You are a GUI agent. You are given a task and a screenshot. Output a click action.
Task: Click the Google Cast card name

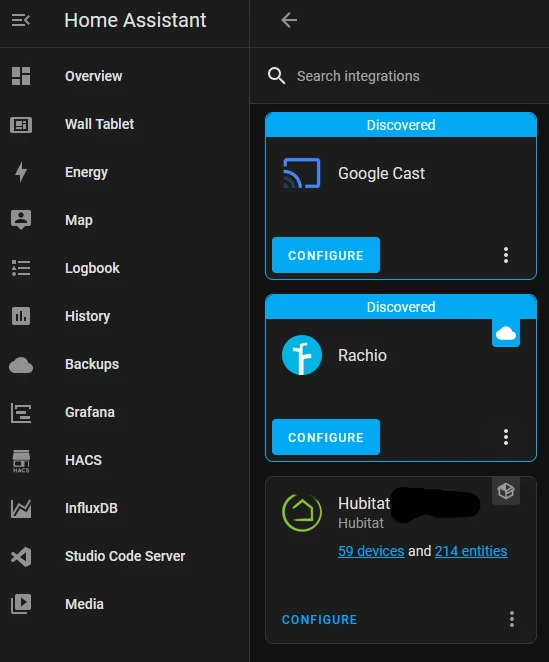381,174
